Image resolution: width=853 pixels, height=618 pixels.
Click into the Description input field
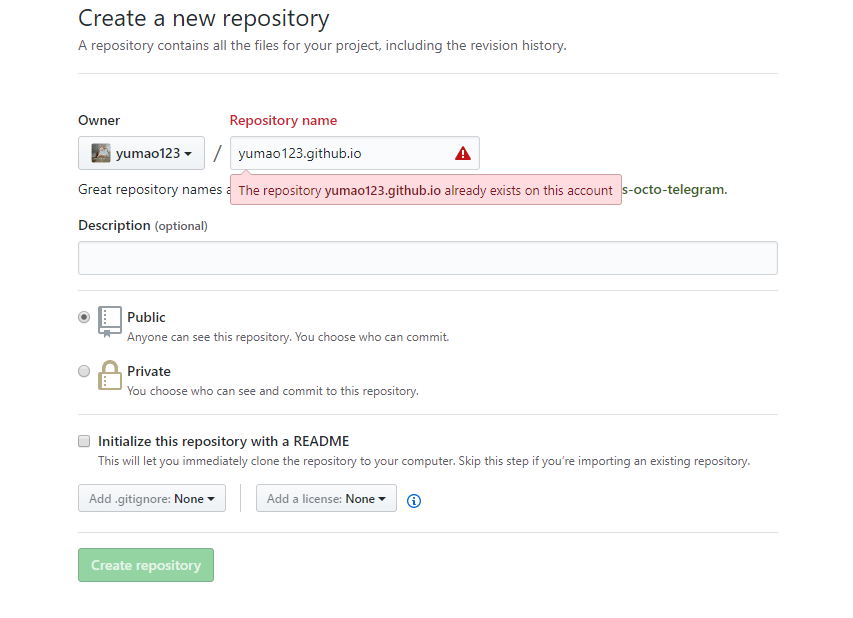(427, 258)
